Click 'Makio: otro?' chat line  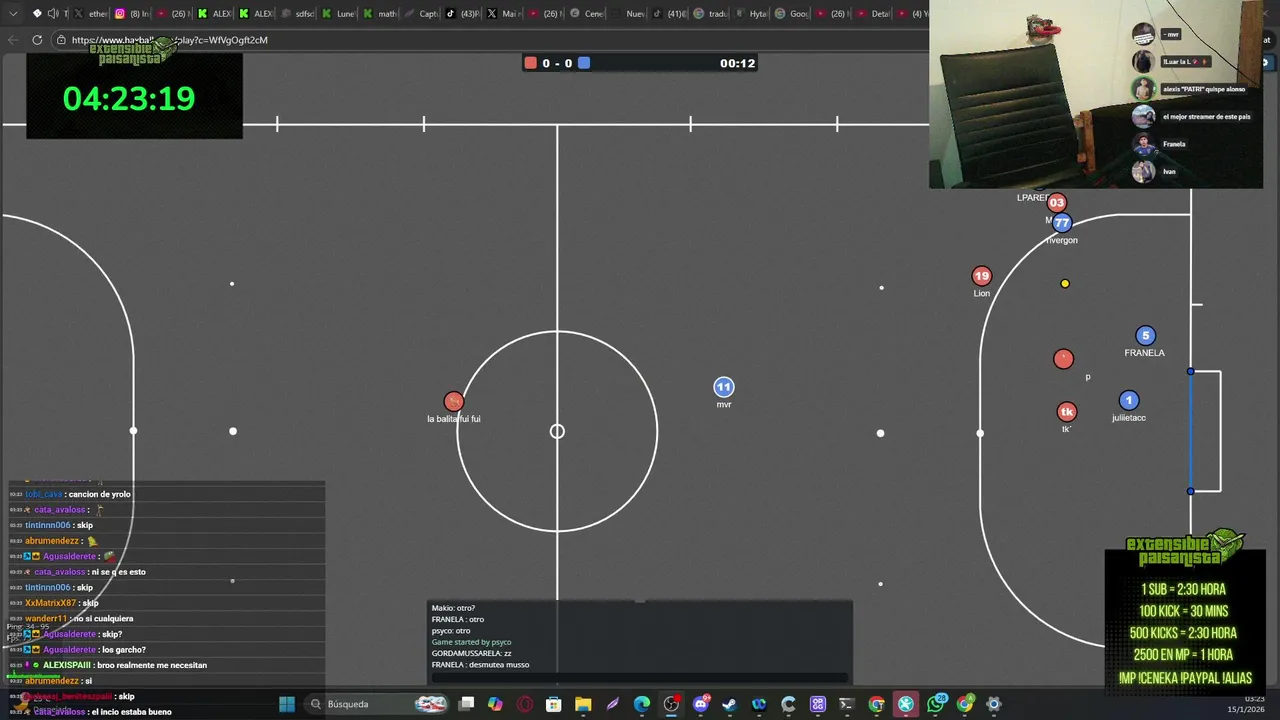click(x=453, y=608)
